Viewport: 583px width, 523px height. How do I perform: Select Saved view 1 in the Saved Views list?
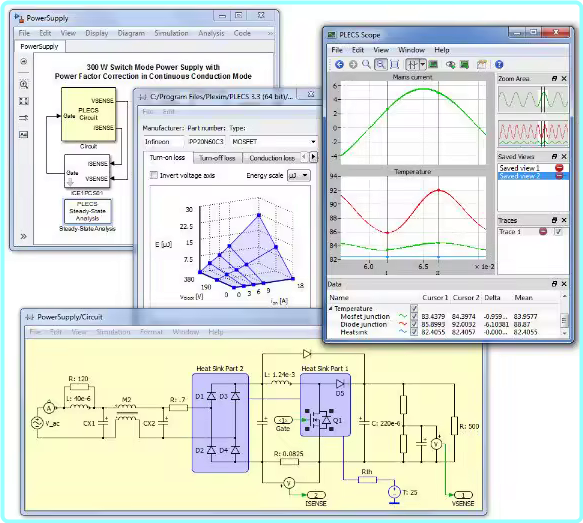519,168
